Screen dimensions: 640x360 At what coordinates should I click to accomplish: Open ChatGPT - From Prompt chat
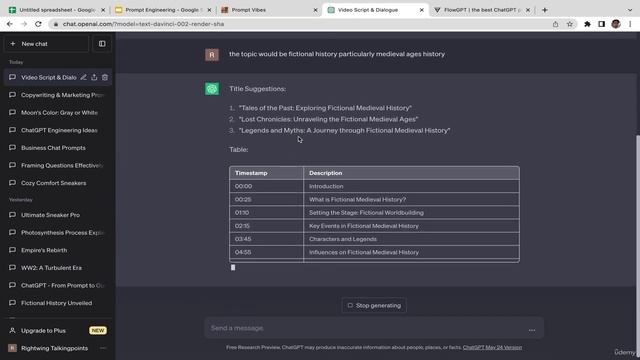tap(58, 285)
